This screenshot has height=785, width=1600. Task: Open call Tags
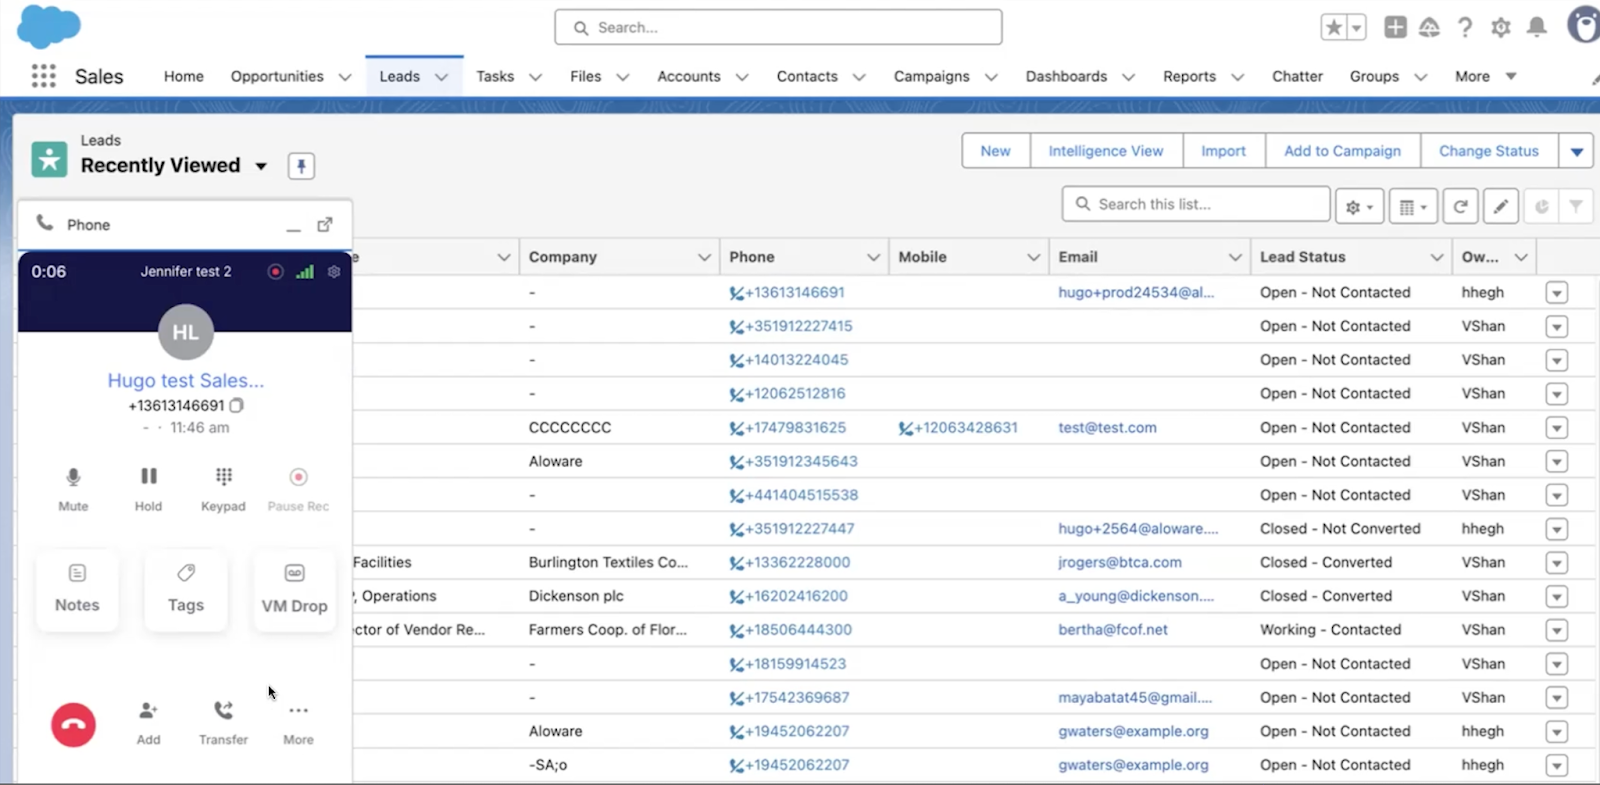(186, 589)
